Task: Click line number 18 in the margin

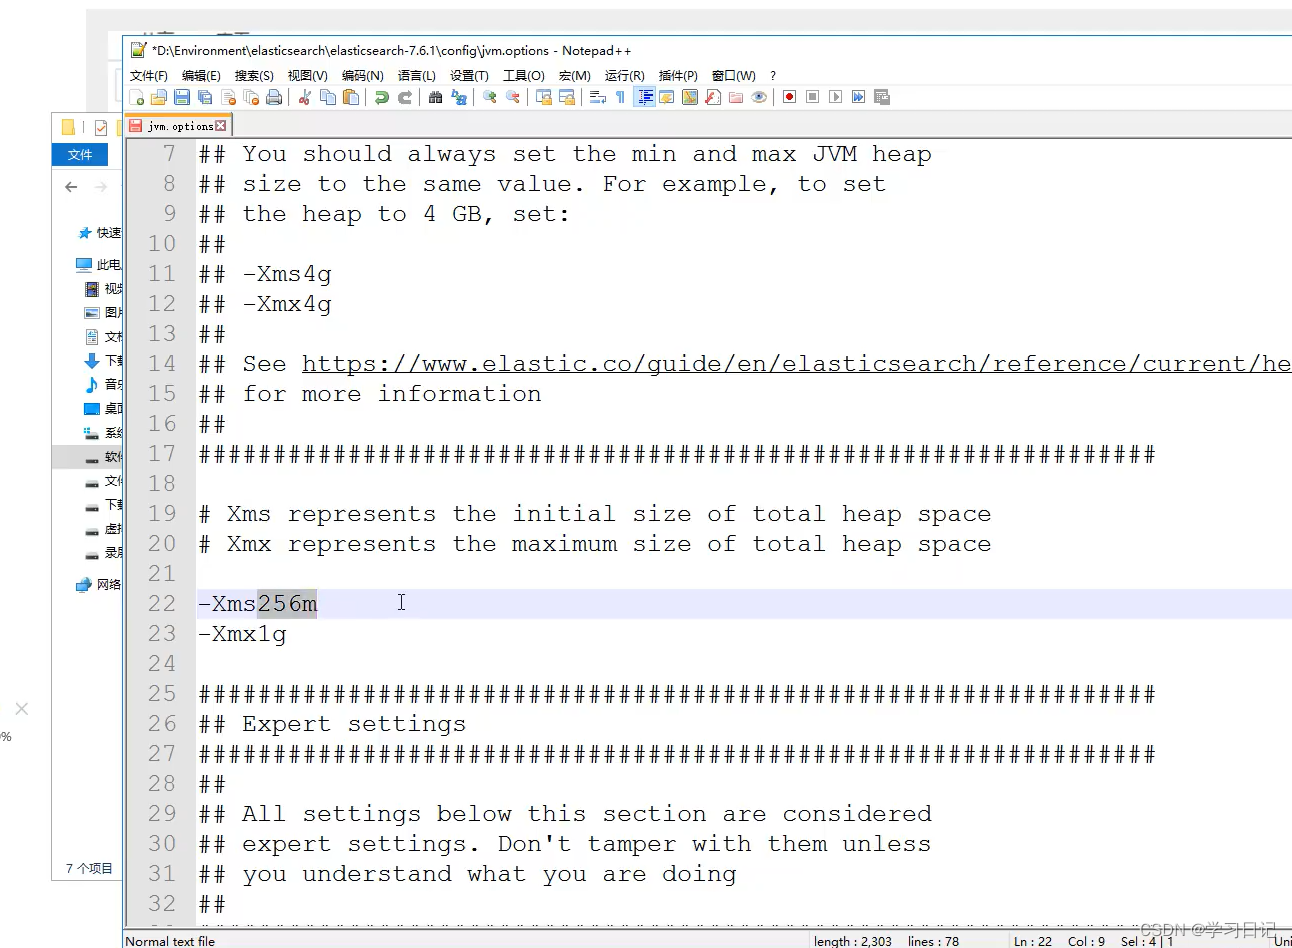Action: (x=162, y=484)
